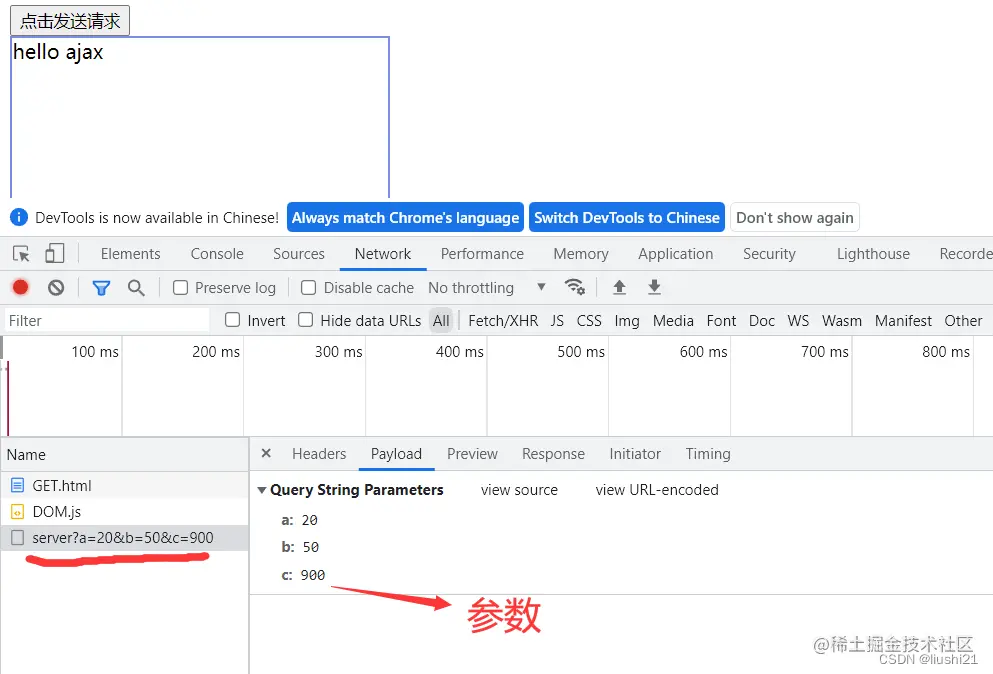Enable the Preserve log checkbox
The height and width of the screenshot is (674, 993).
(180, 288)
